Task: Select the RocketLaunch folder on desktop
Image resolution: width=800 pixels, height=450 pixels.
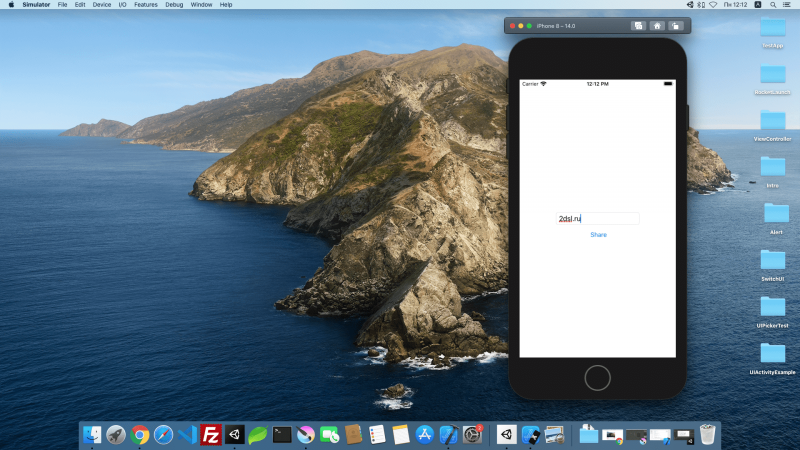Action: point(772,74)
